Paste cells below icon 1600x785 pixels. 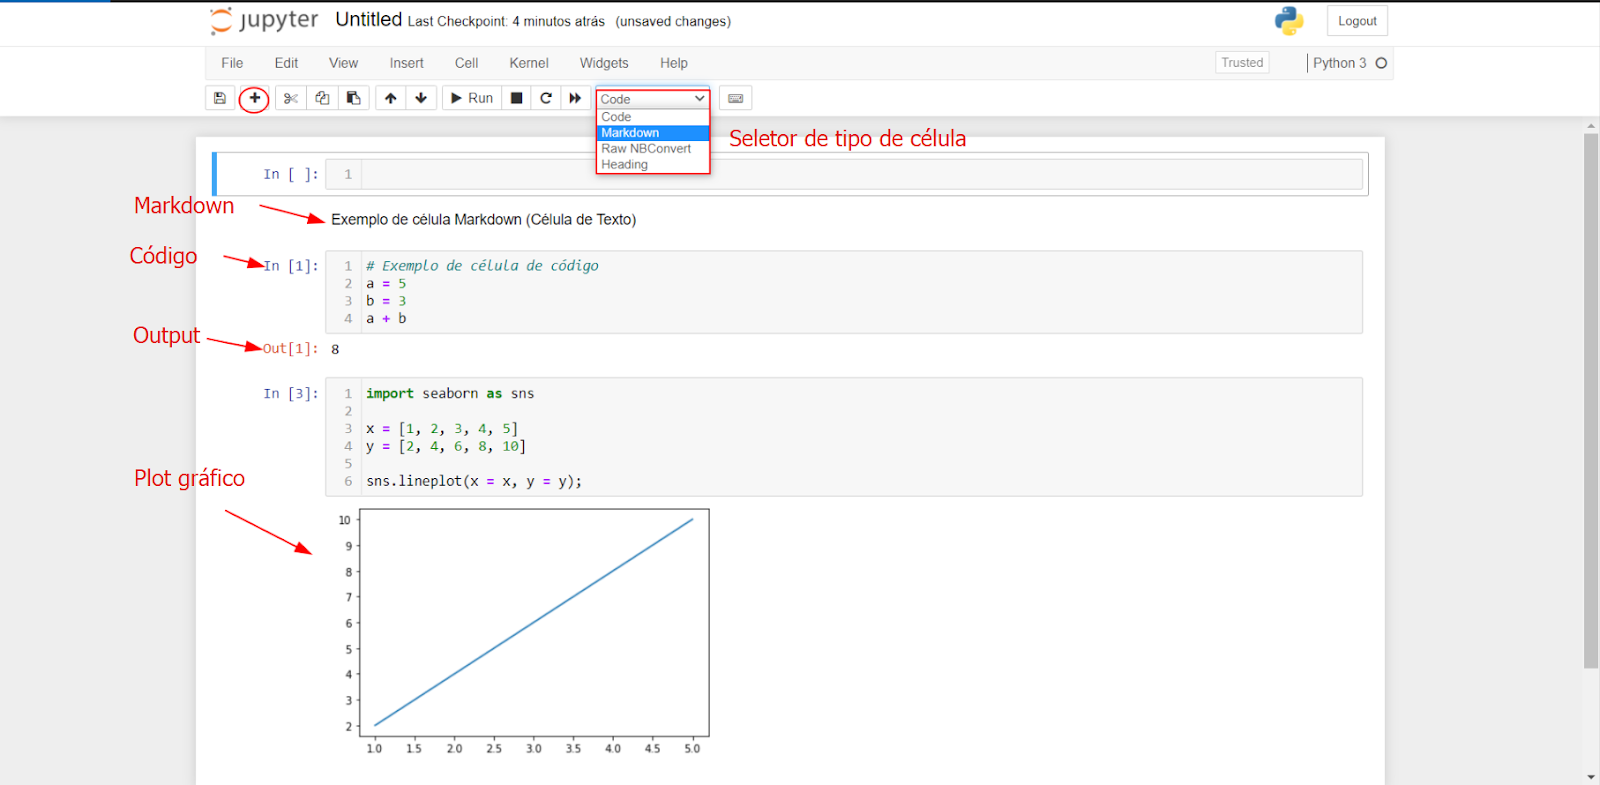pyautogui.click(x=354, y=98)
